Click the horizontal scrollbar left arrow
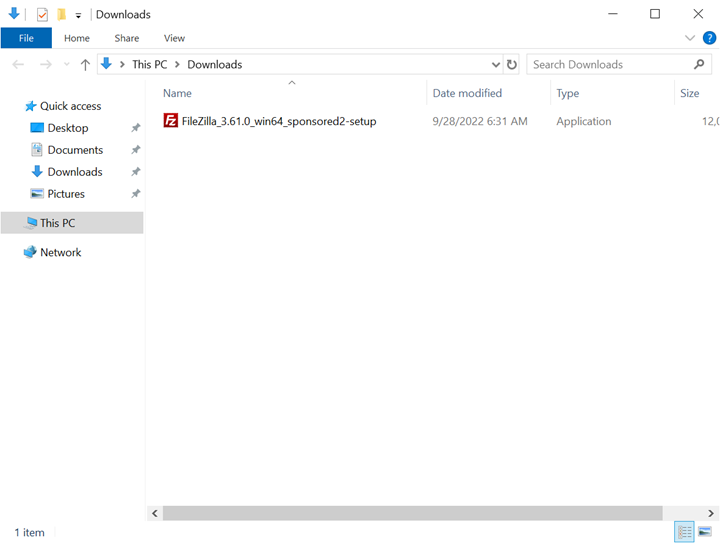The height and width of the screenshot is (543, 720). 155,513
